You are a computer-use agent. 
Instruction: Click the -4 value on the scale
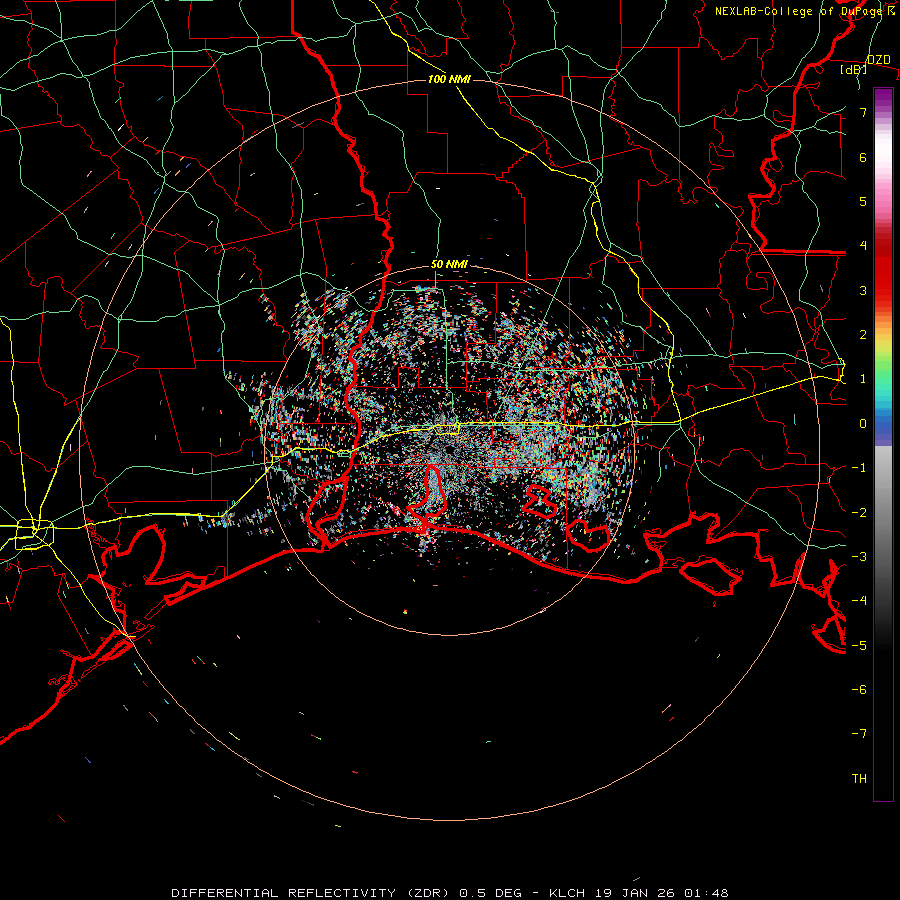coord(859,601)
